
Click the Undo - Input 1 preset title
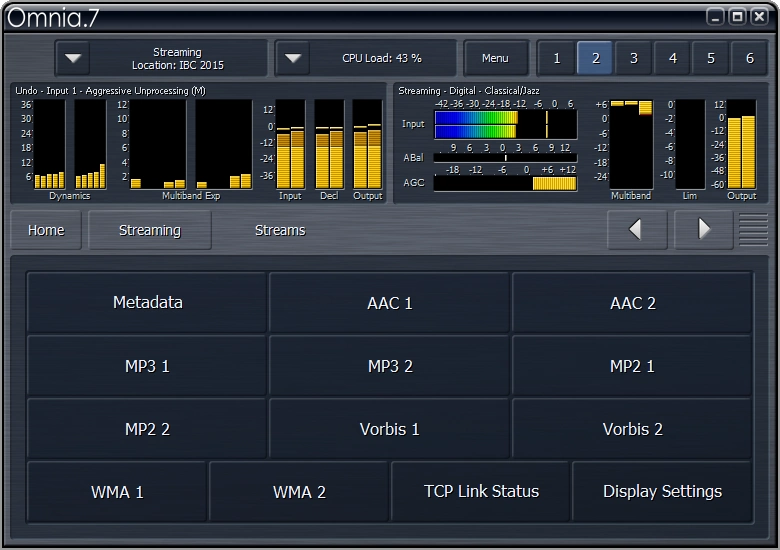pos(110,91)
